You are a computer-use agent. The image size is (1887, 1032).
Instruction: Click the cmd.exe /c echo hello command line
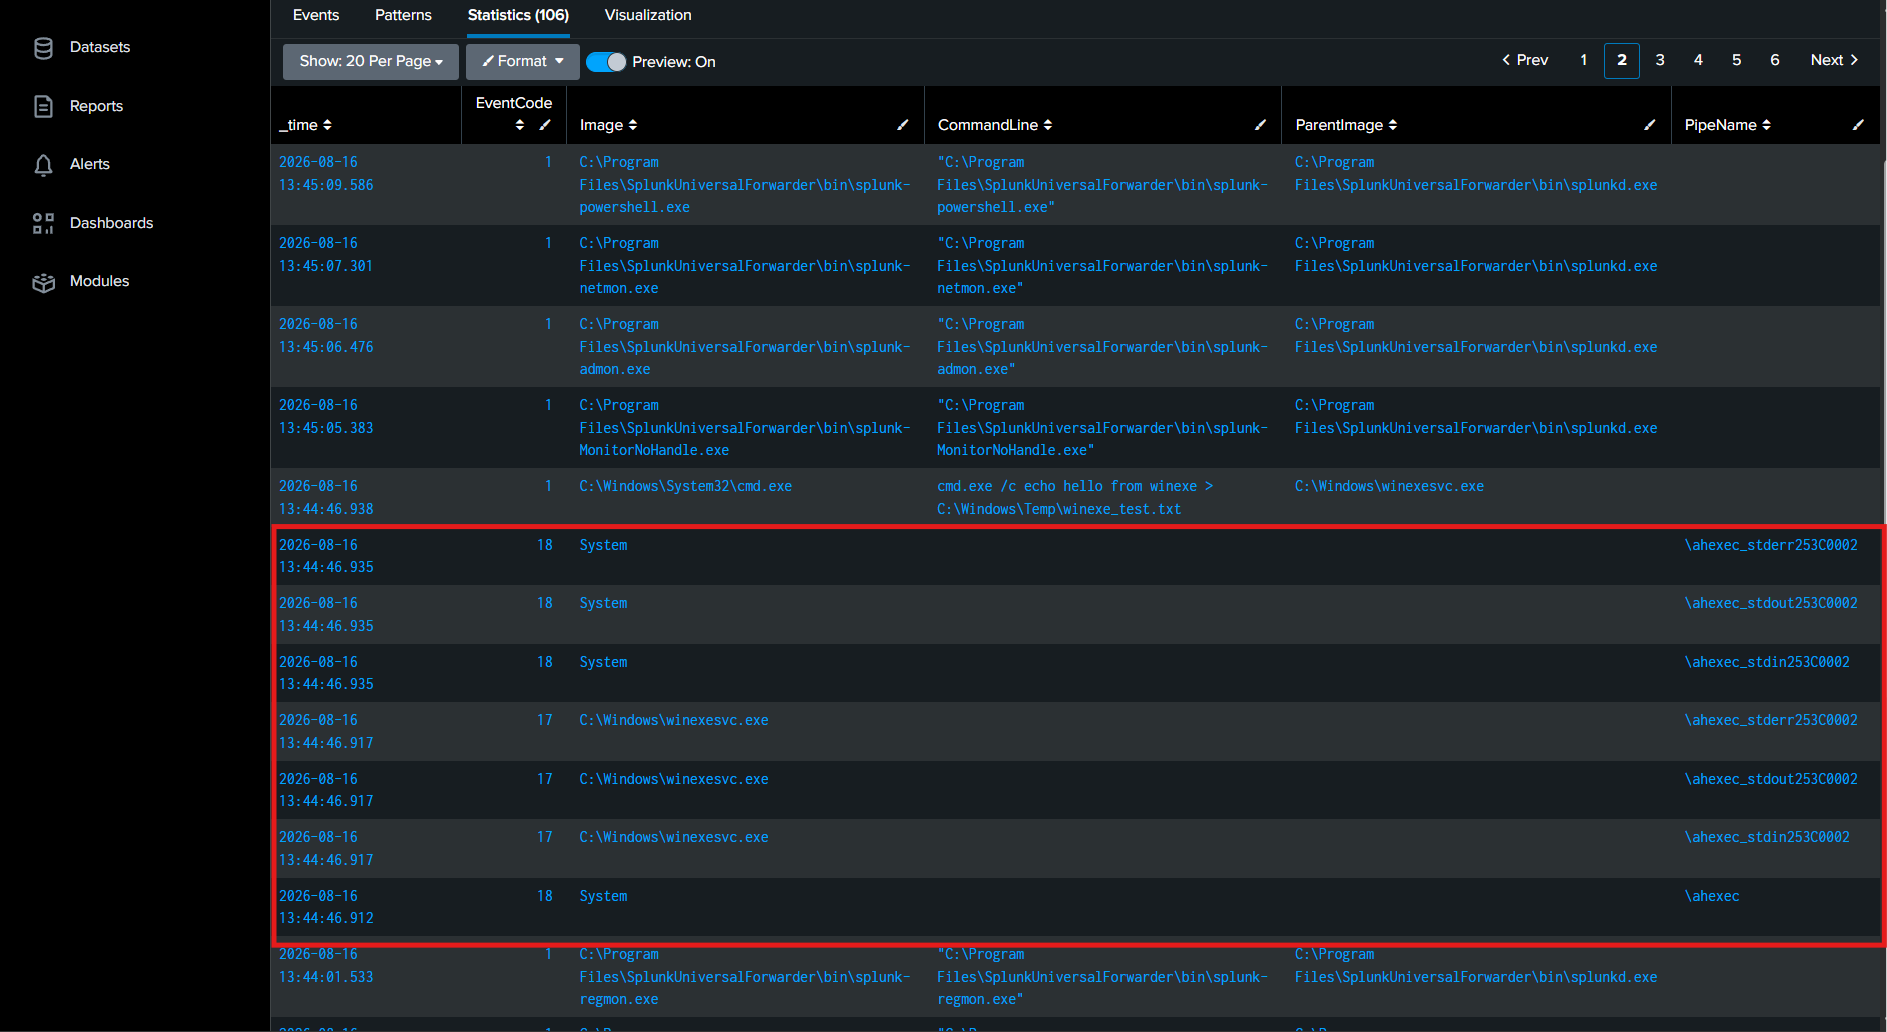pos(1075,497)
